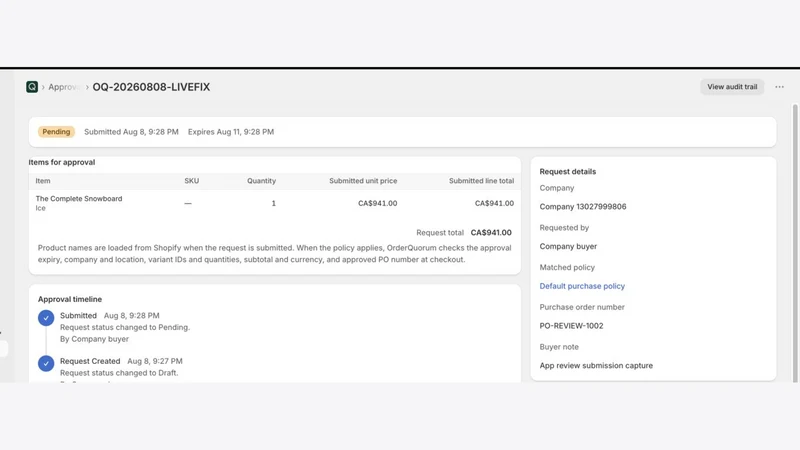
Task: Click Expires Aug 11, 9:28 PM text
Action: [x=231, y=132]
